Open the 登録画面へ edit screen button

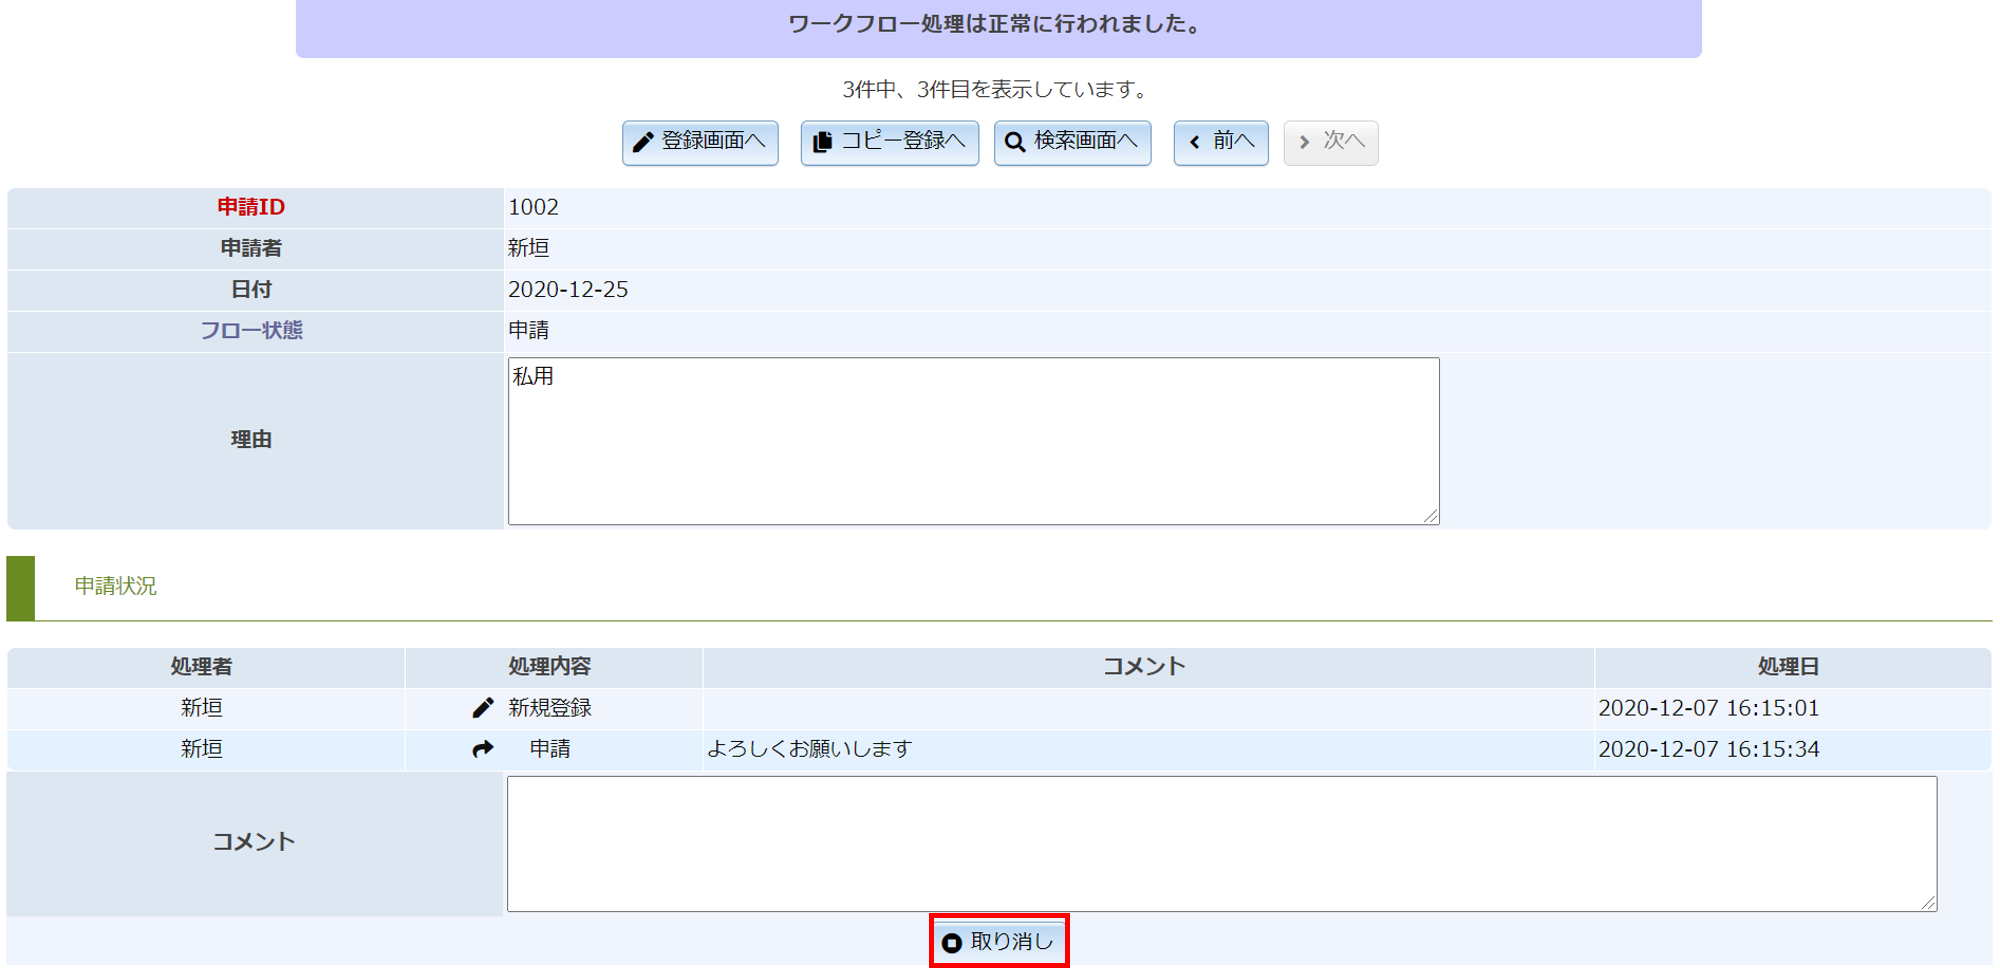coord(700,142)
